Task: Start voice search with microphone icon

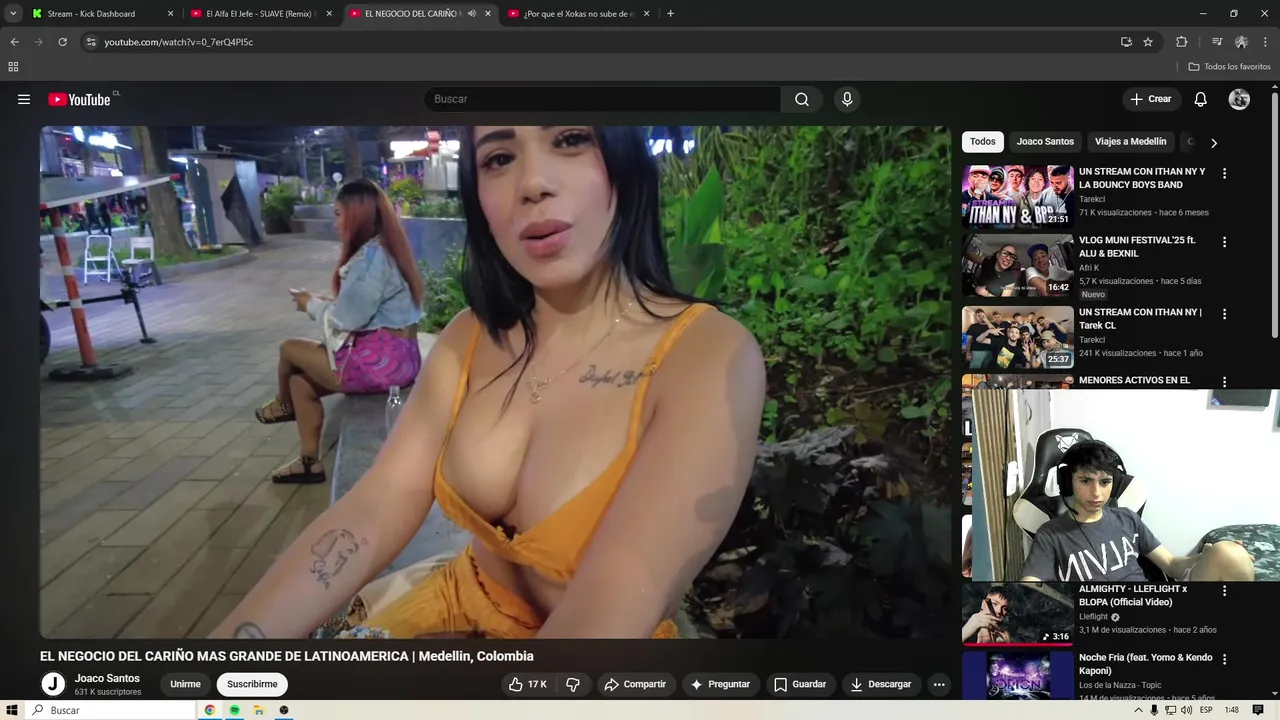Action: tap(847, 99)
